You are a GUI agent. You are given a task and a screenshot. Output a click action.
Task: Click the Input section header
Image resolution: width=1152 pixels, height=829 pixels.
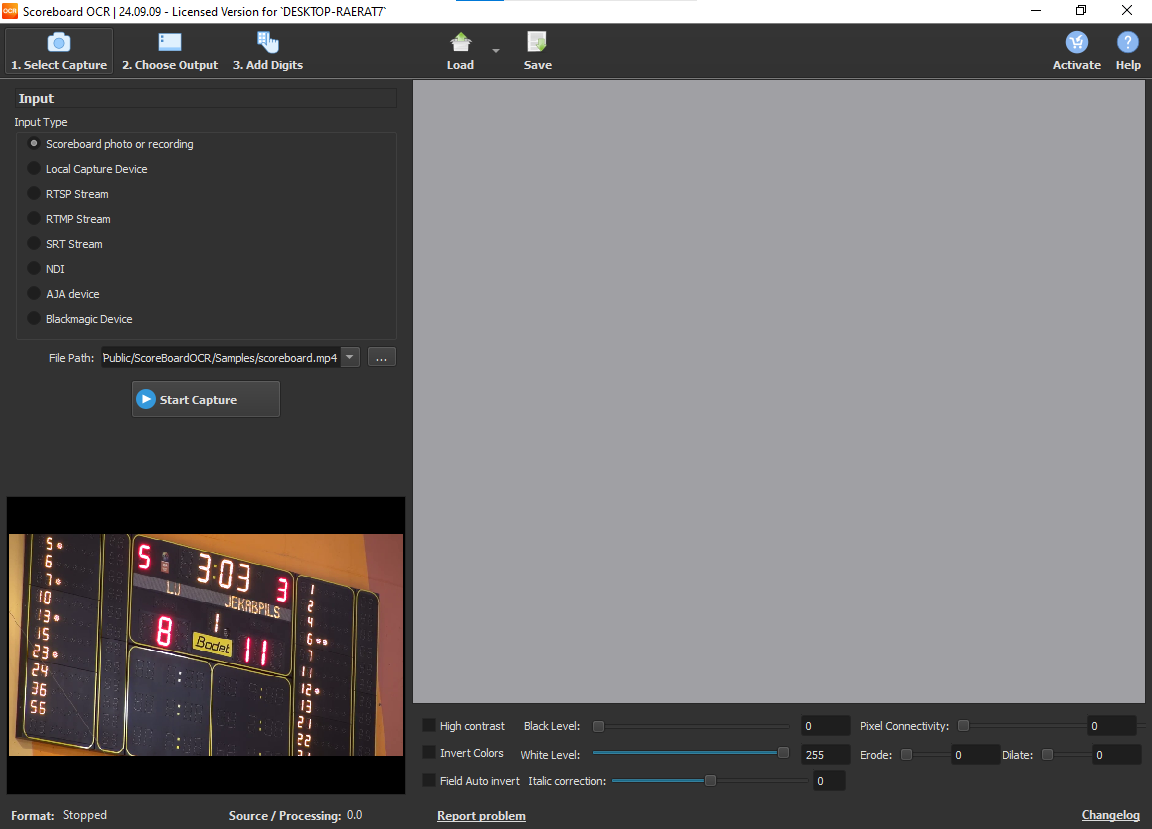pyautogui.click(x=206, y=98)
